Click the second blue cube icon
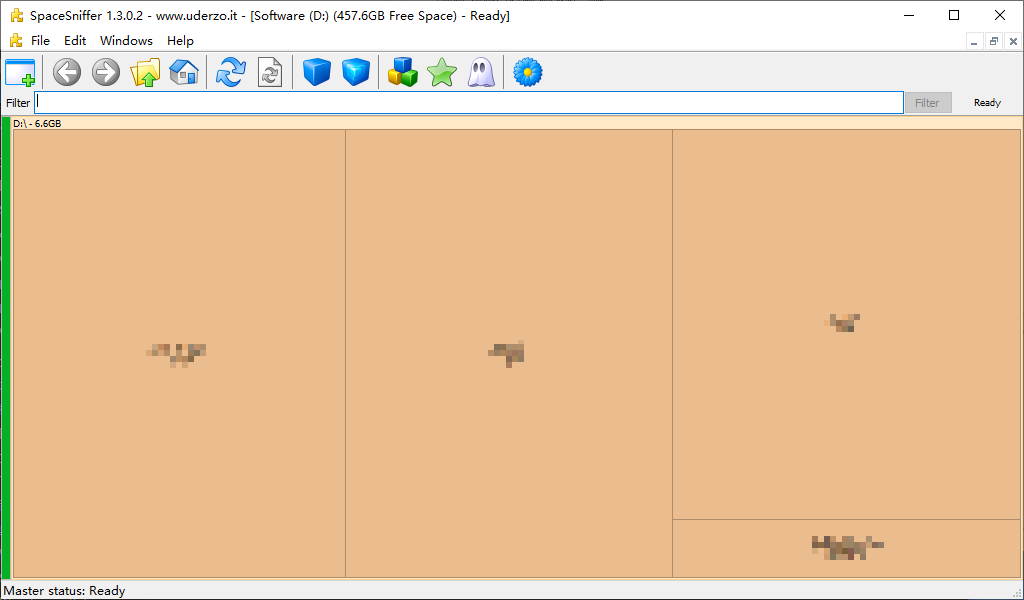Screen dimensions: 1024x600 [356, 72]
